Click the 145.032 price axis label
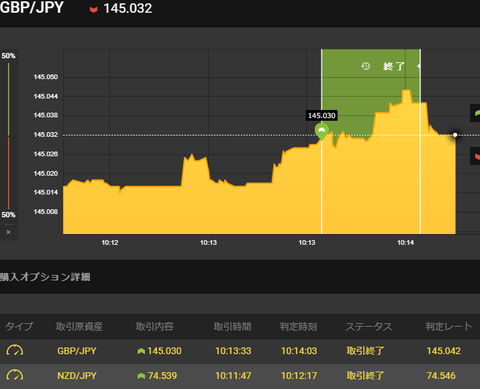The width and height of the screenshot is (480, 389). click(x=46, y=135)
